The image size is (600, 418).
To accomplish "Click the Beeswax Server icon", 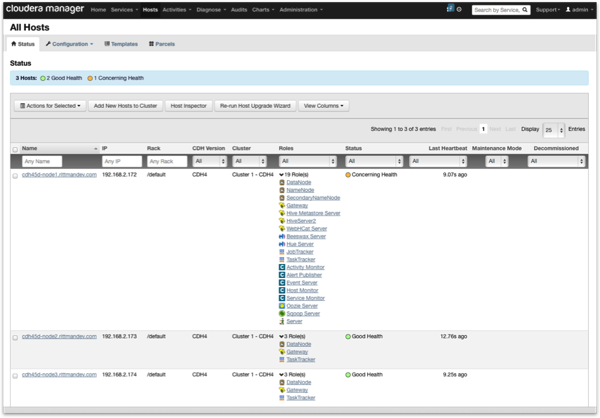I will [282, 236].
